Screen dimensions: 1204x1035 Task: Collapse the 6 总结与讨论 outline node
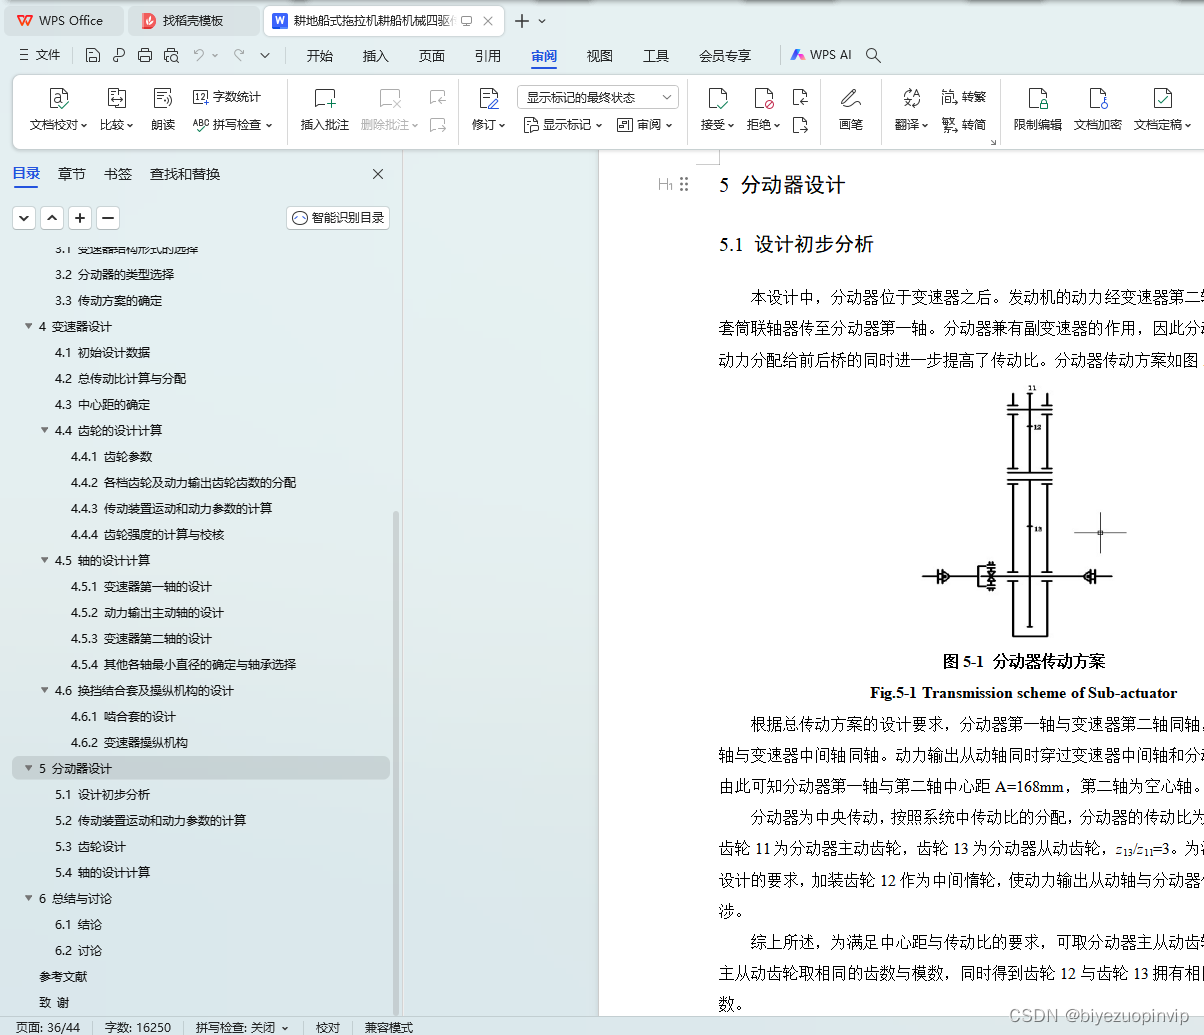point(29,898)
